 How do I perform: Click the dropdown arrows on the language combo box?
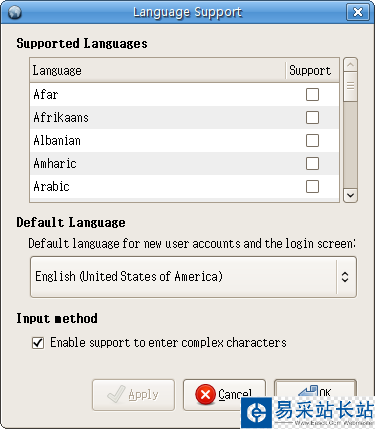point(345,277)
